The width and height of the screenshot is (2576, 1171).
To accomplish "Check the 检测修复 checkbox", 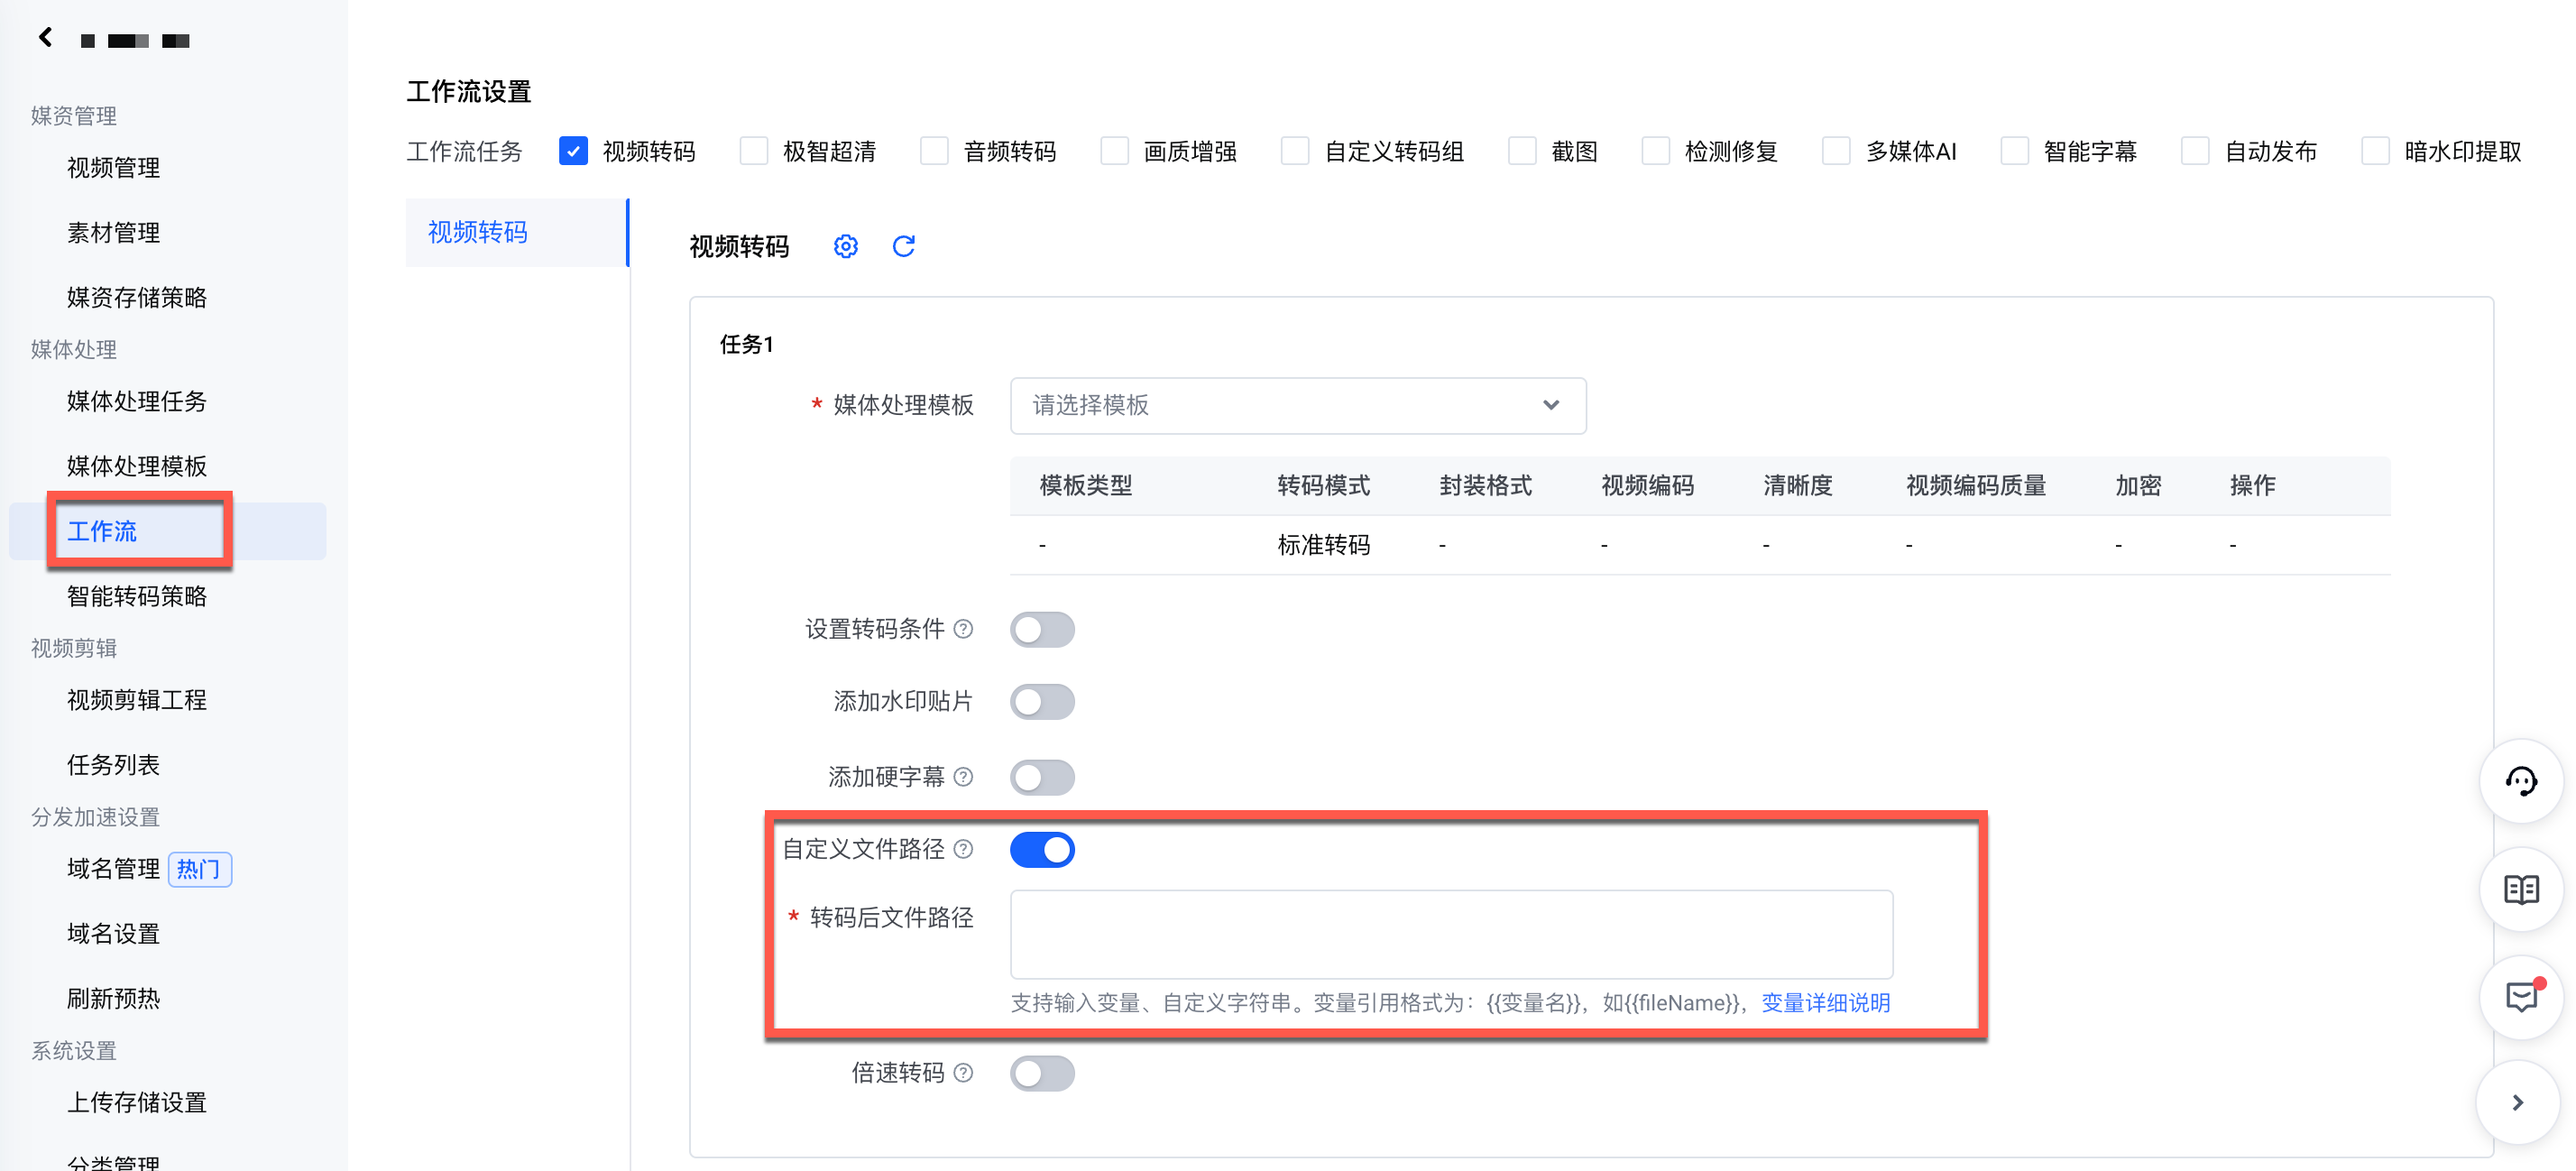I will coord(1656,151).
